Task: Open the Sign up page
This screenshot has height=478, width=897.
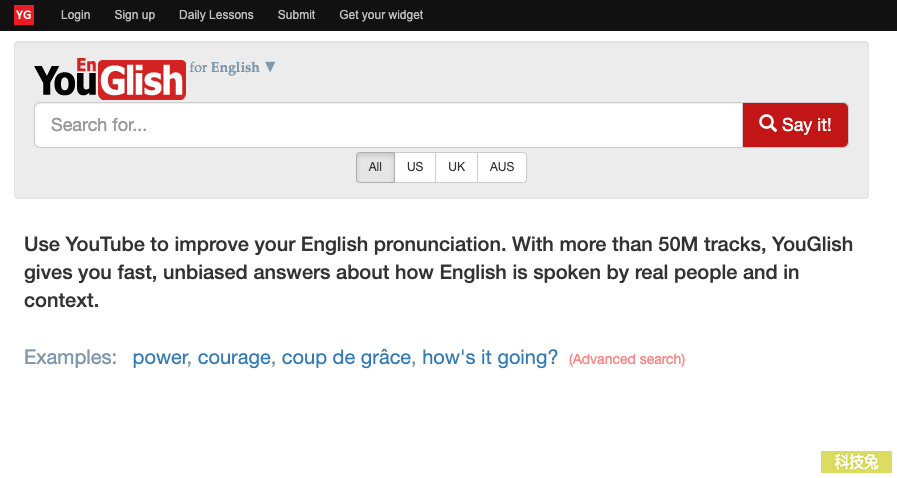Action: coord(134,15)
